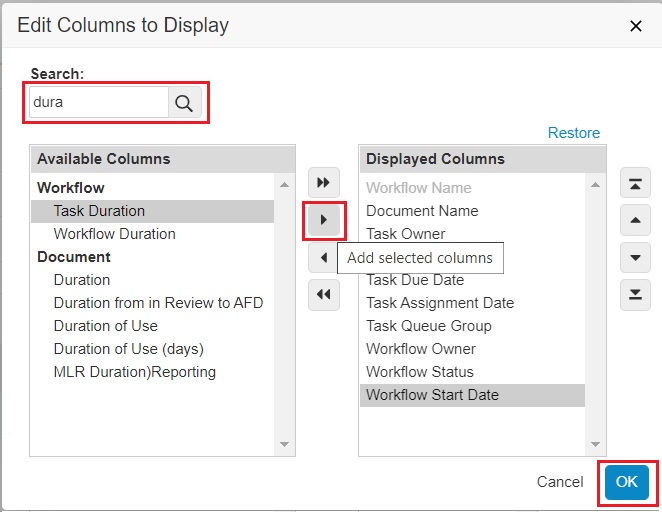Close the Edit Columns dialog

click(636, 26)
